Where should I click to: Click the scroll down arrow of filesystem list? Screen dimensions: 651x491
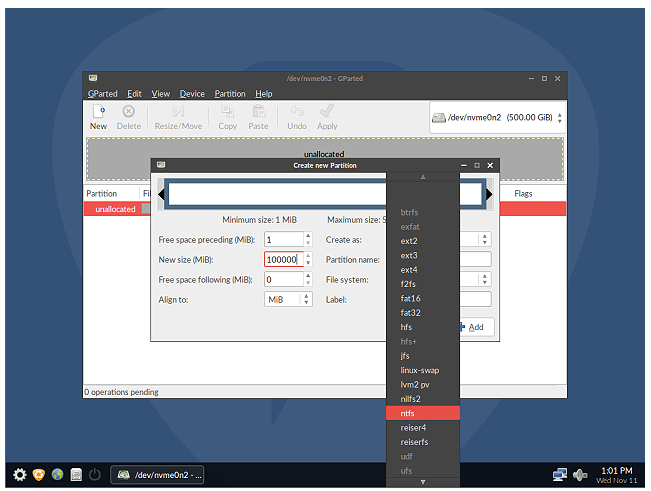(423, 482)
